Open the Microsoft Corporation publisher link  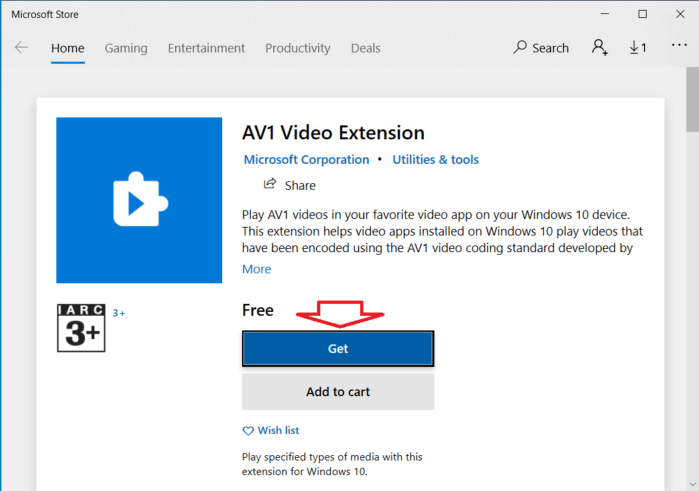[x=306, y=160]
